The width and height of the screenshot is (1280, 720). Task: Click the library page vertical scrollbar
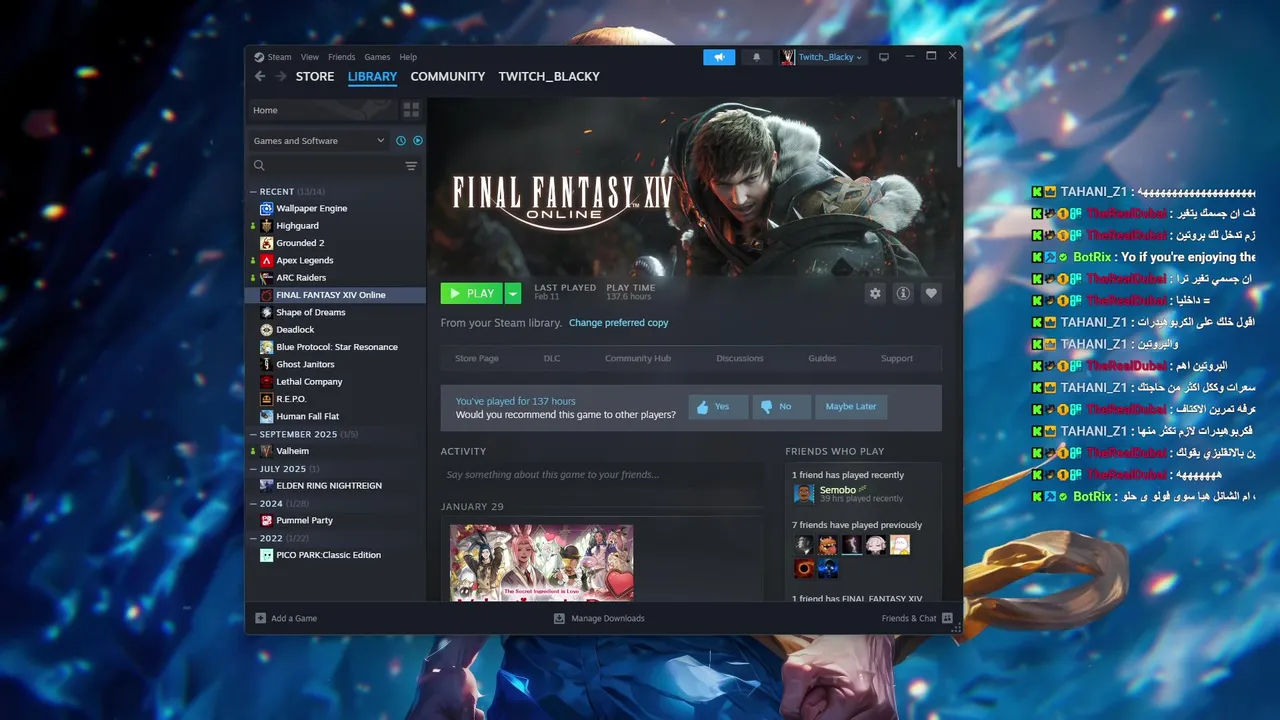click(x=959, y=133)
